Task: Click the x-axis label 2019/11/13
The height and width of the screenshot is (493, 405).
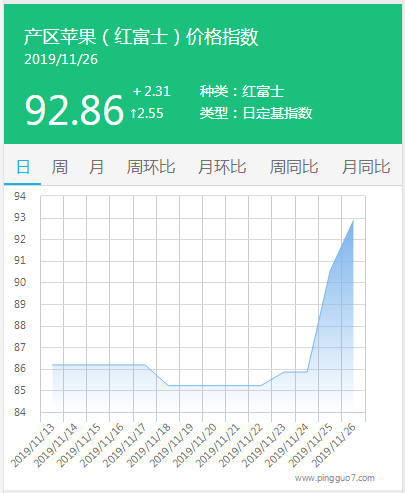Action: click(x=33, y=446)
